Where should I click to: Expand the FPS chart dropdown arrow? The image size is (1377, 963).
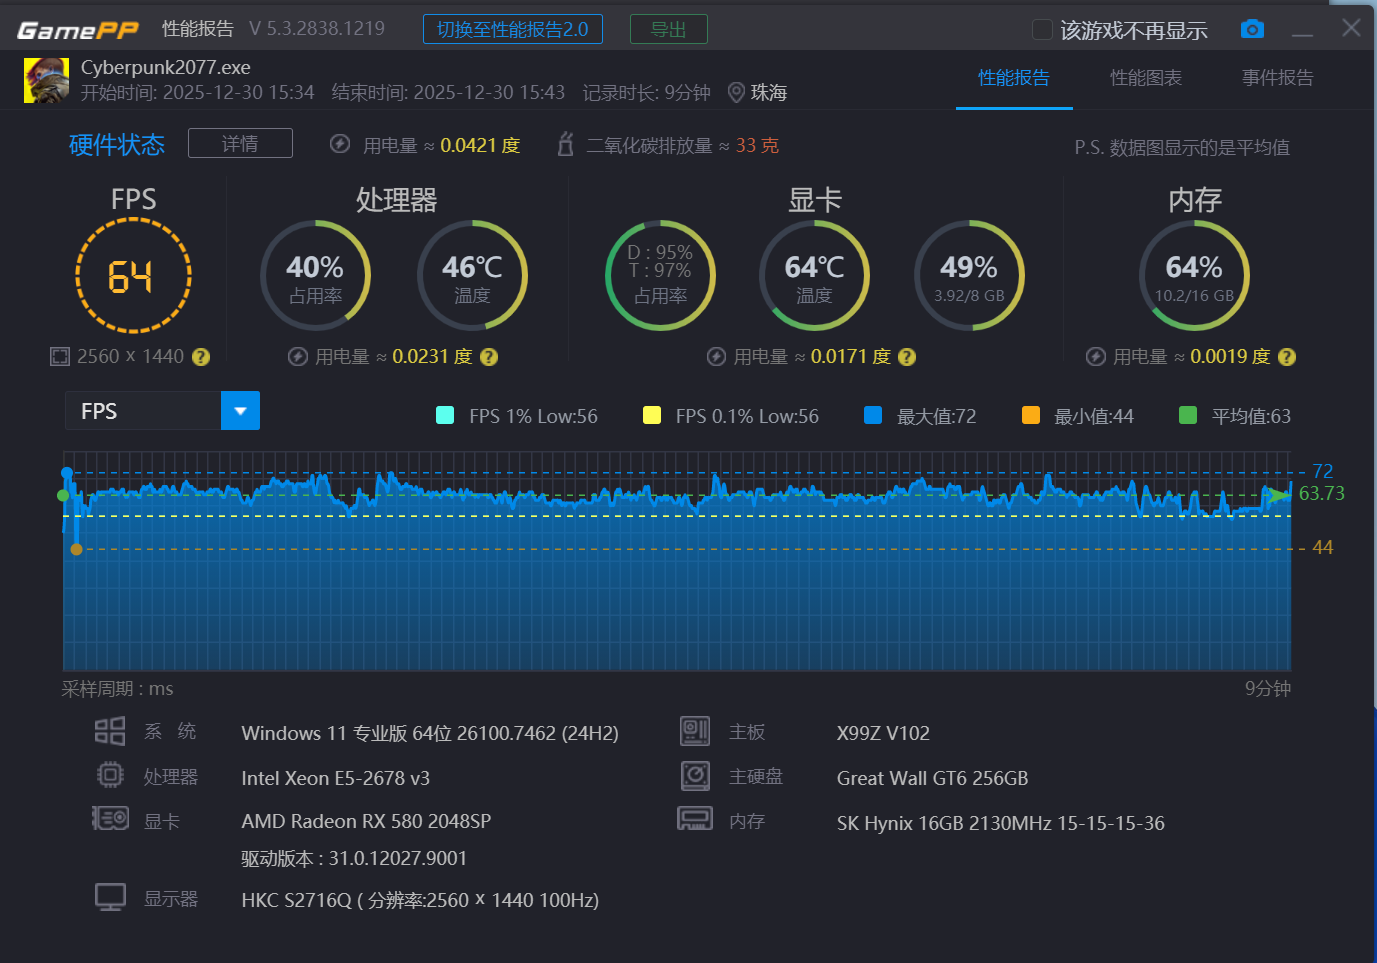click(240, 411)
